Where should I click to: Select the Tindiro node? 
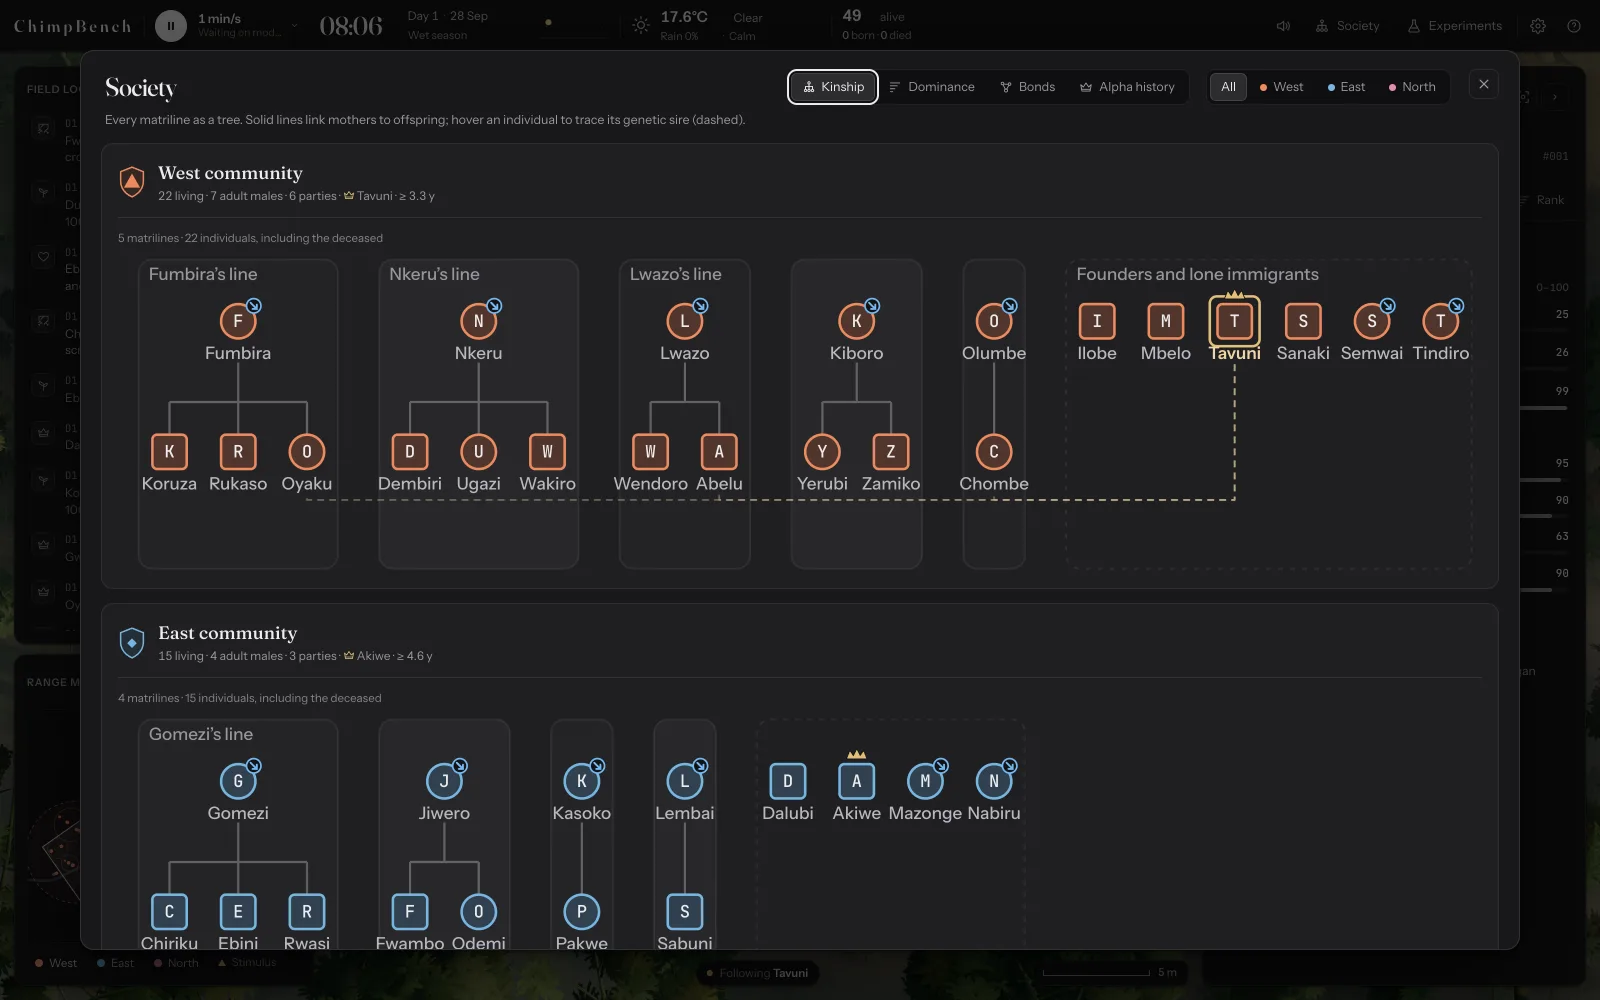[1441, 321]
